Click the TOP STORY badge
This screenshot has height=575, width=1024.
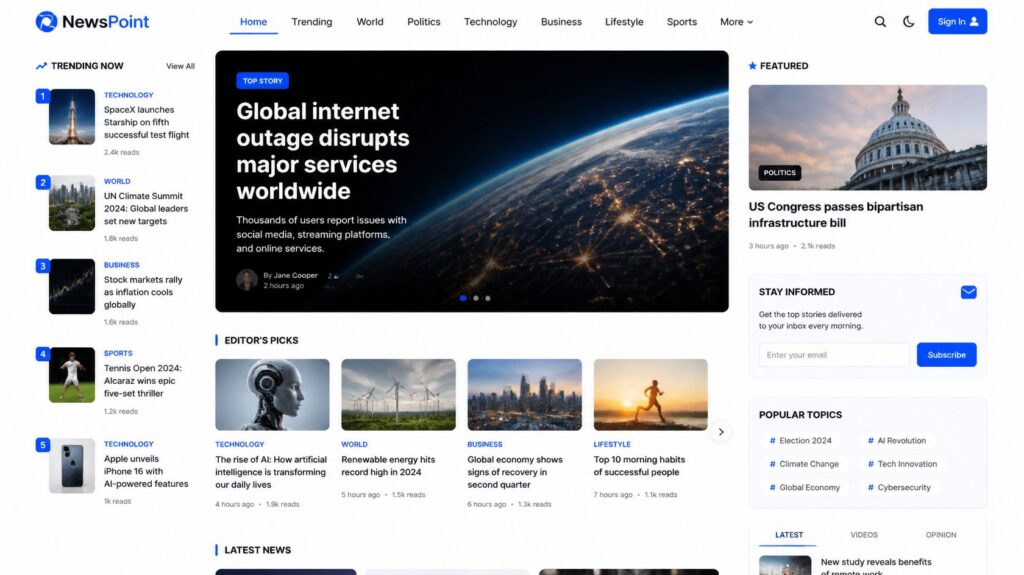click(263, 80)
